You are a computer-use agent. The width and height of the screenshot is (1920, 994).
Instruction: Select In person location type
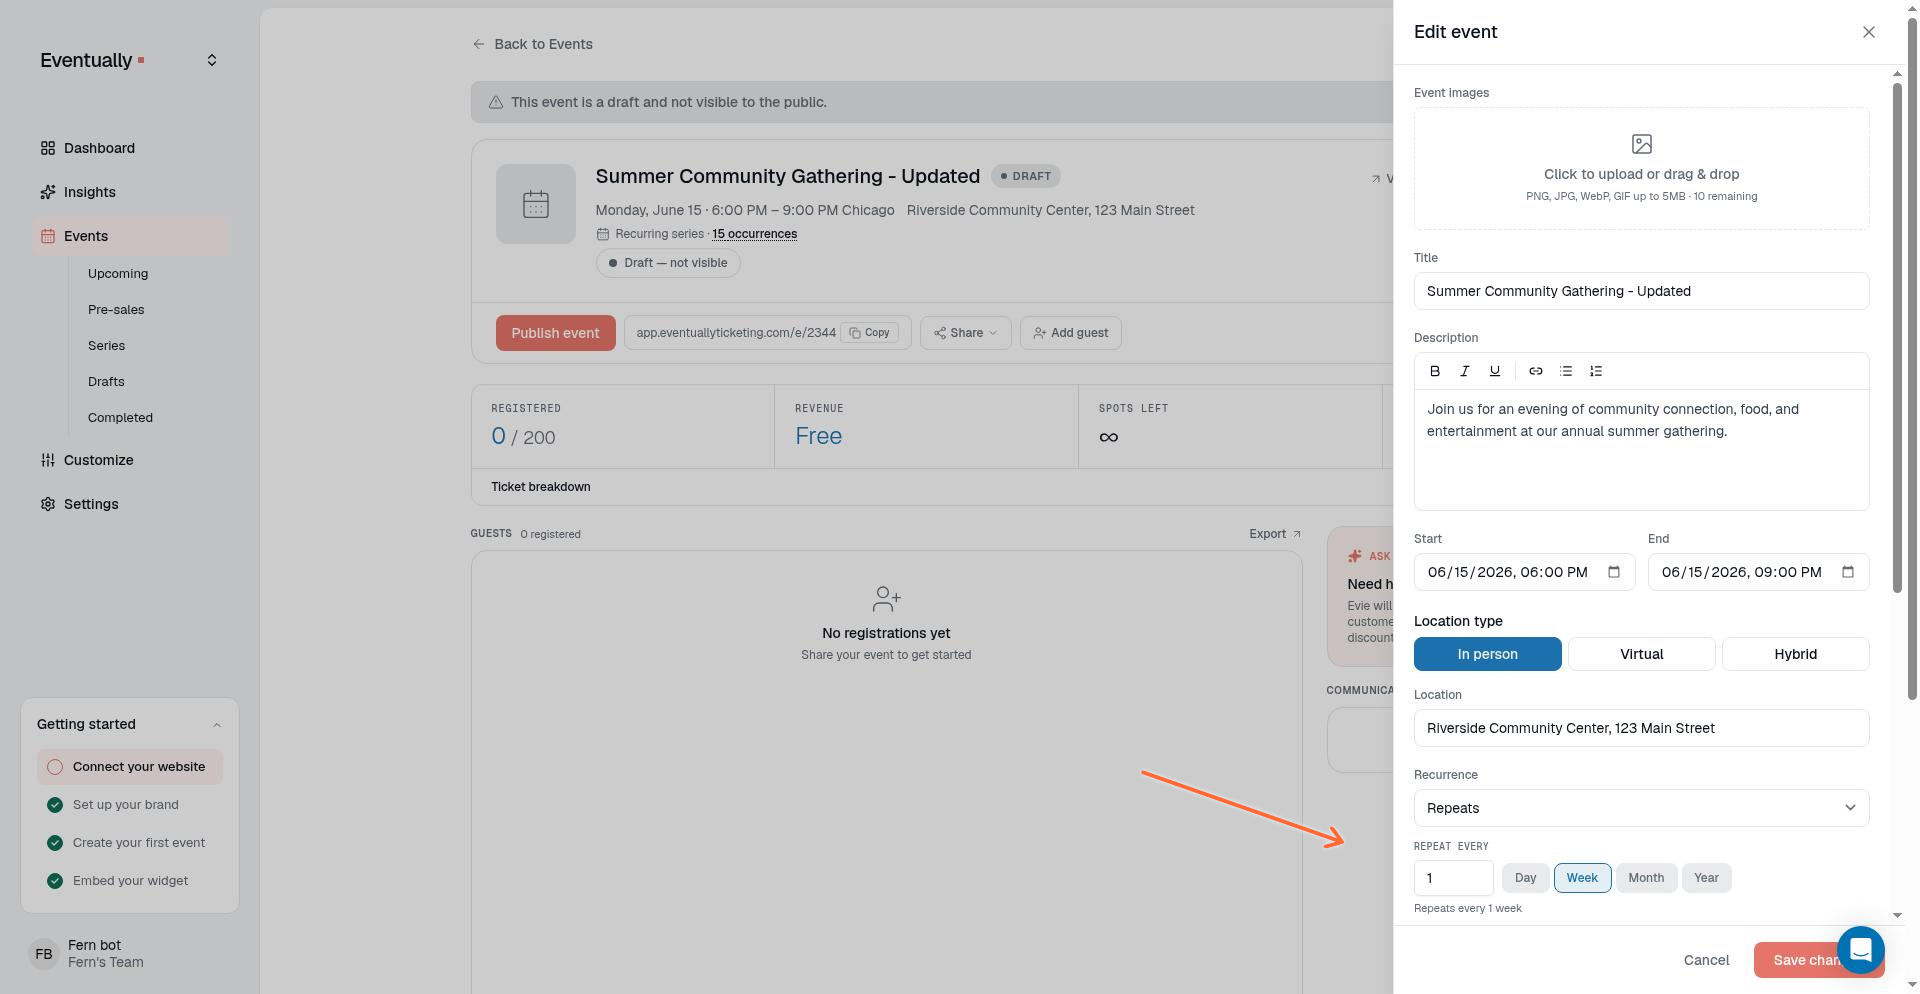(x=1487, y=654)
